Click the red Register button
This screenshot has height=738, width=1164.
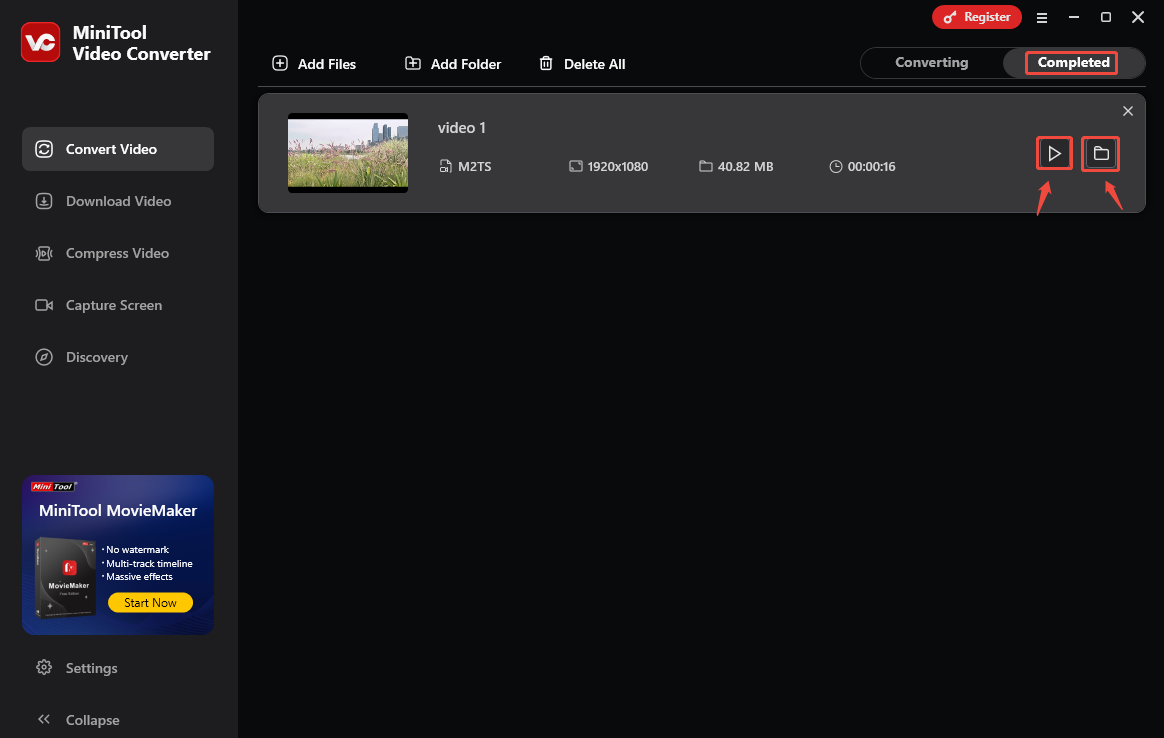(x=977, y=17)
